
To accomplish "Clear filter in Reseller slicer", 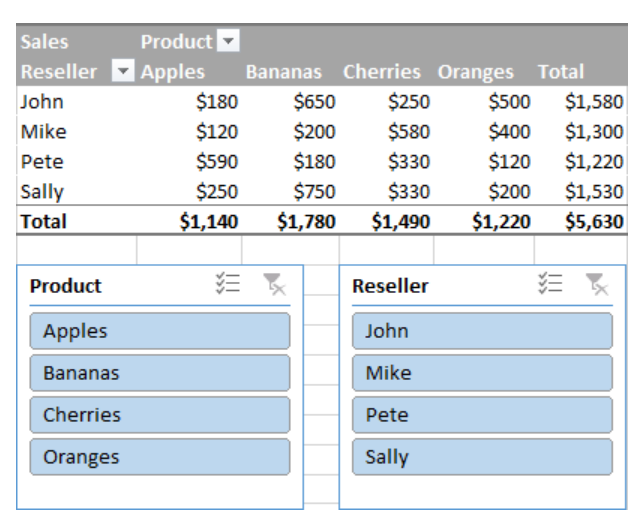I will [596, 285].
